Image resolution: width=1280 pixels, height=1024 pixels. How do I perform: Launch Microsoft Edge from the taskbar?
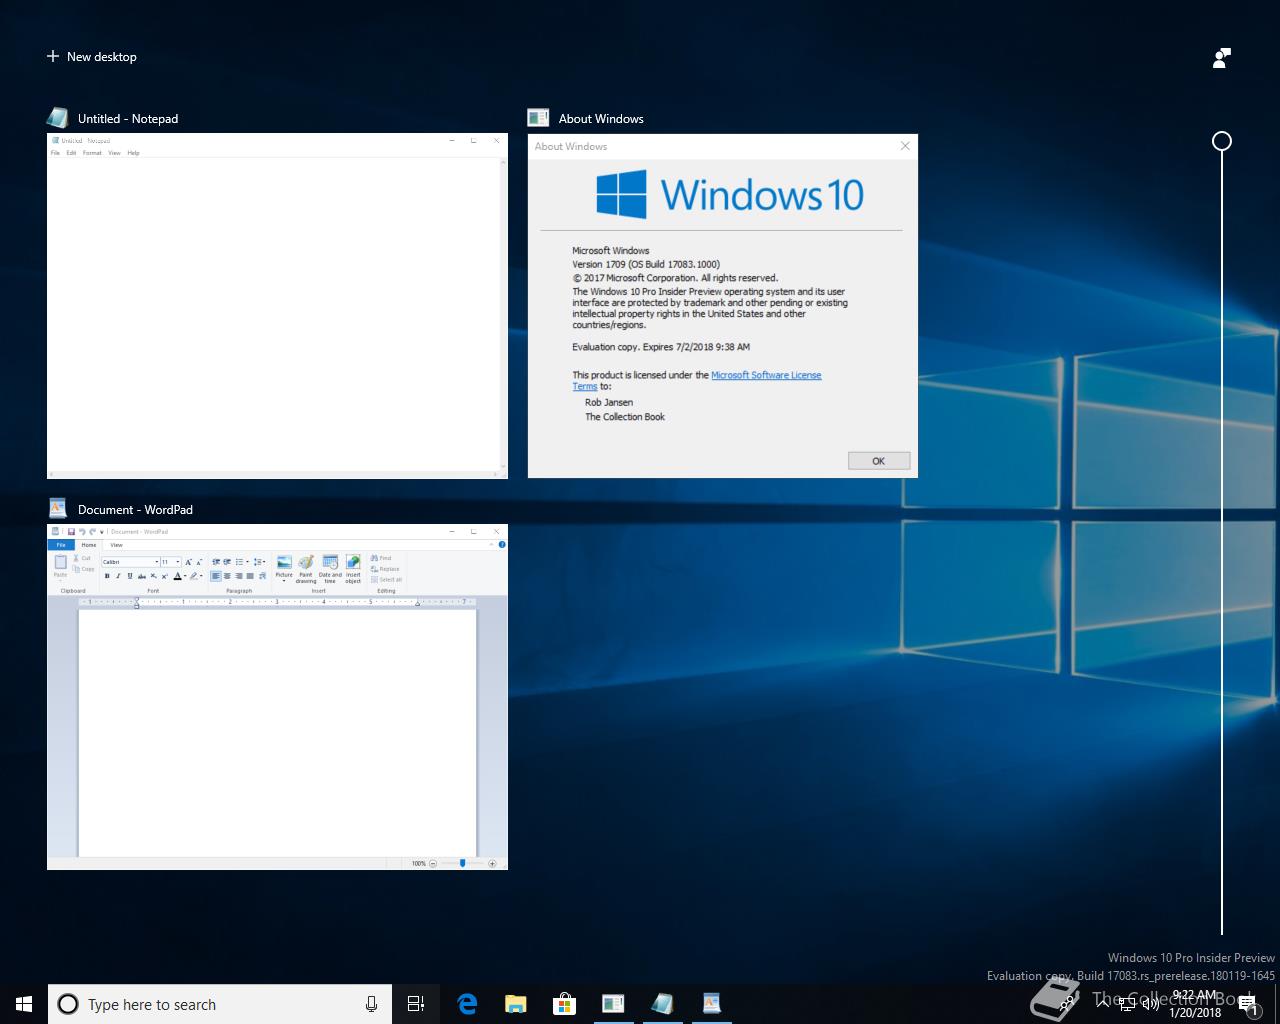tap(467, 1004)
